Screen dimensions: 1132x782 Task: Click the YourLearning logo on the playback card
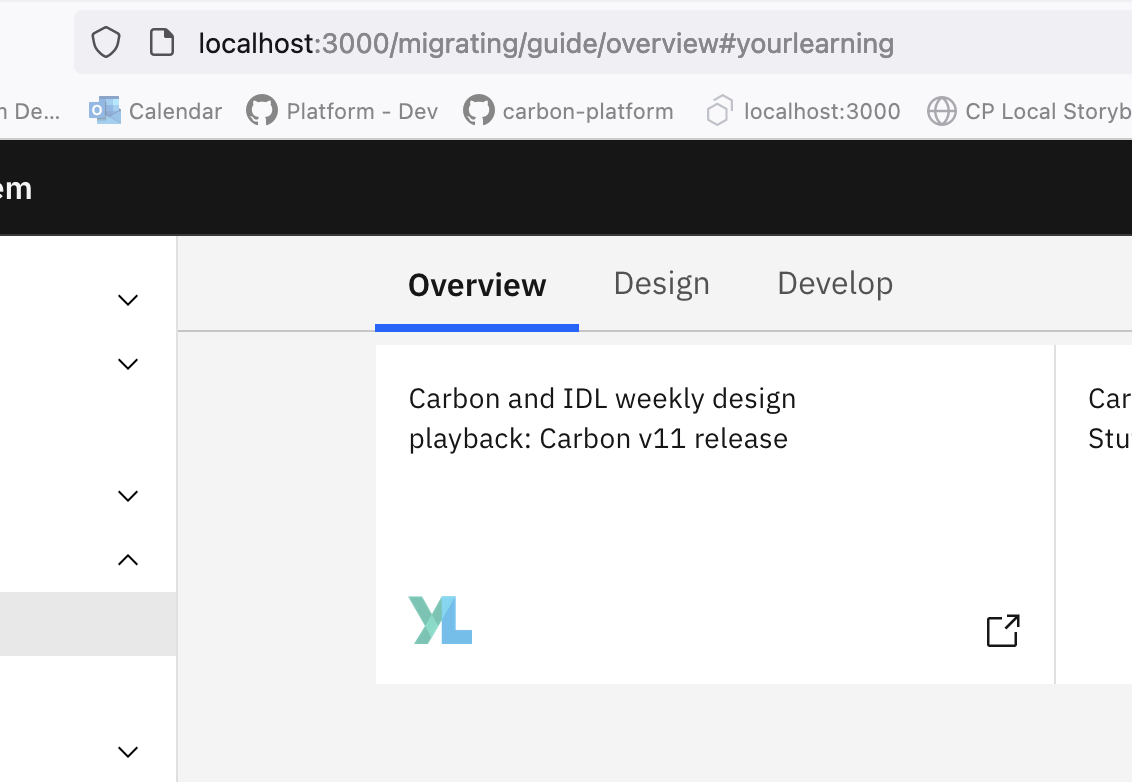(440, 622)
